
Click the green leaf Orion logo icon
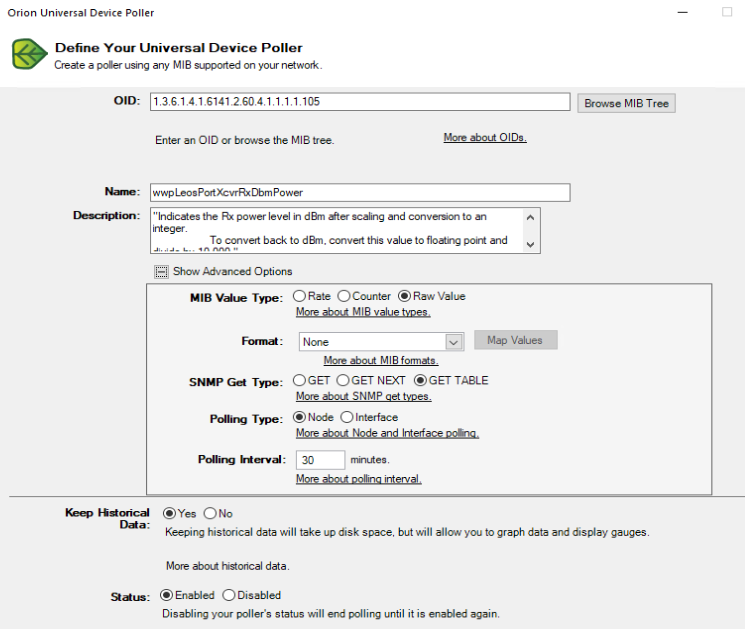[x=29, y=54]
